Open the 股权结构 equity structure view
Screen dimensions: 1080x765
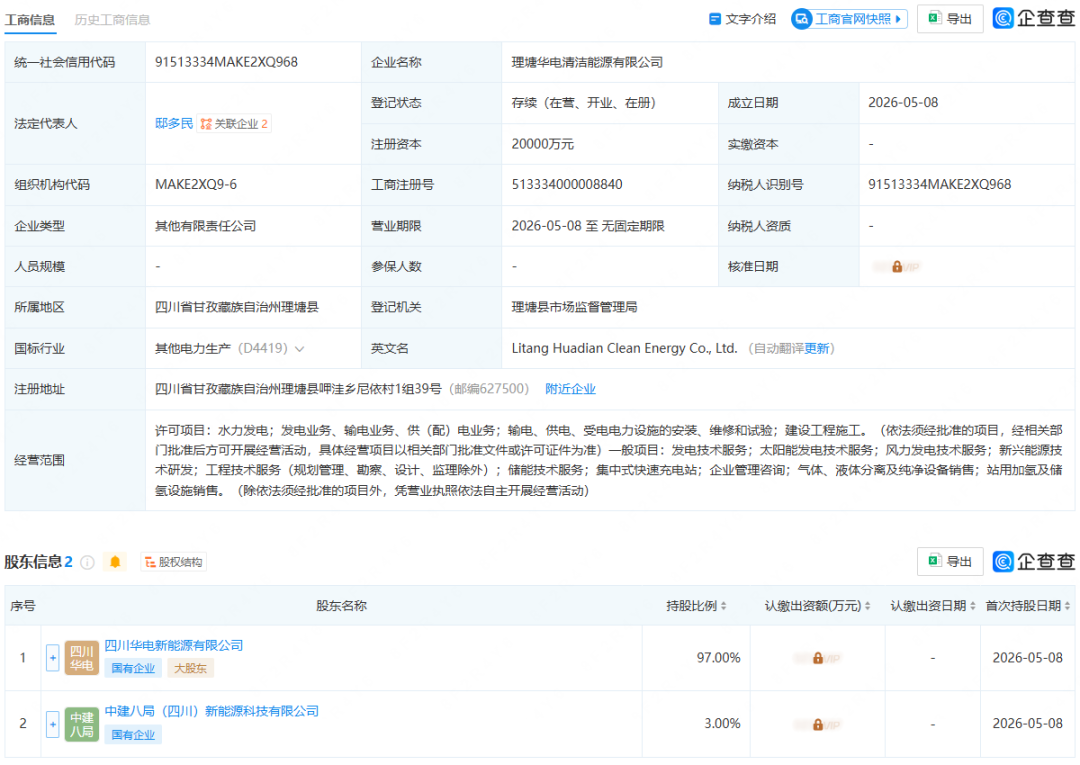coord(174,562)
